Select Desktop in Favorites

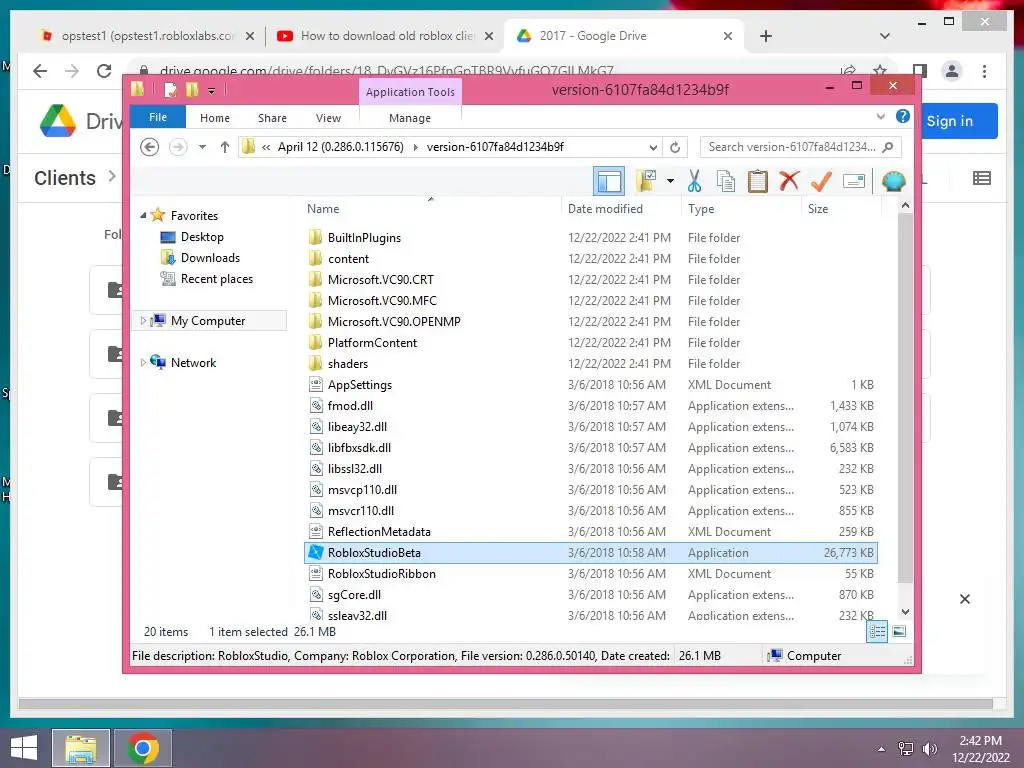click(202, 236)
